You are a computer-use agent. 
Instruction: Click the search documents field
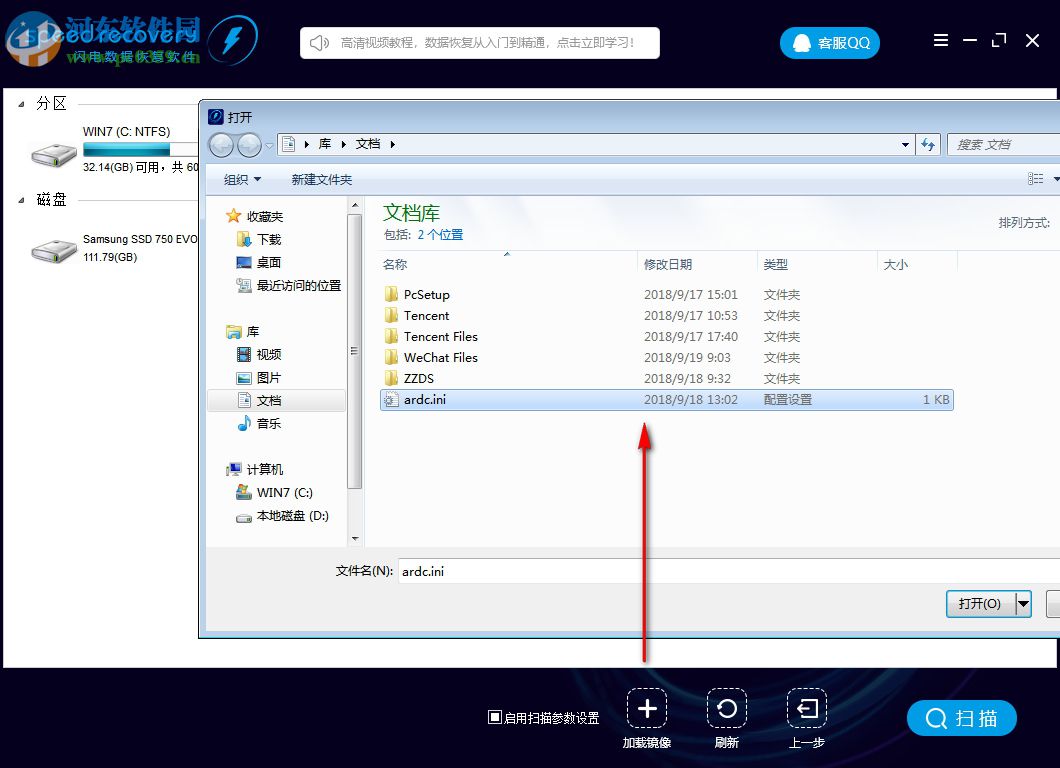pos(1003,145)
